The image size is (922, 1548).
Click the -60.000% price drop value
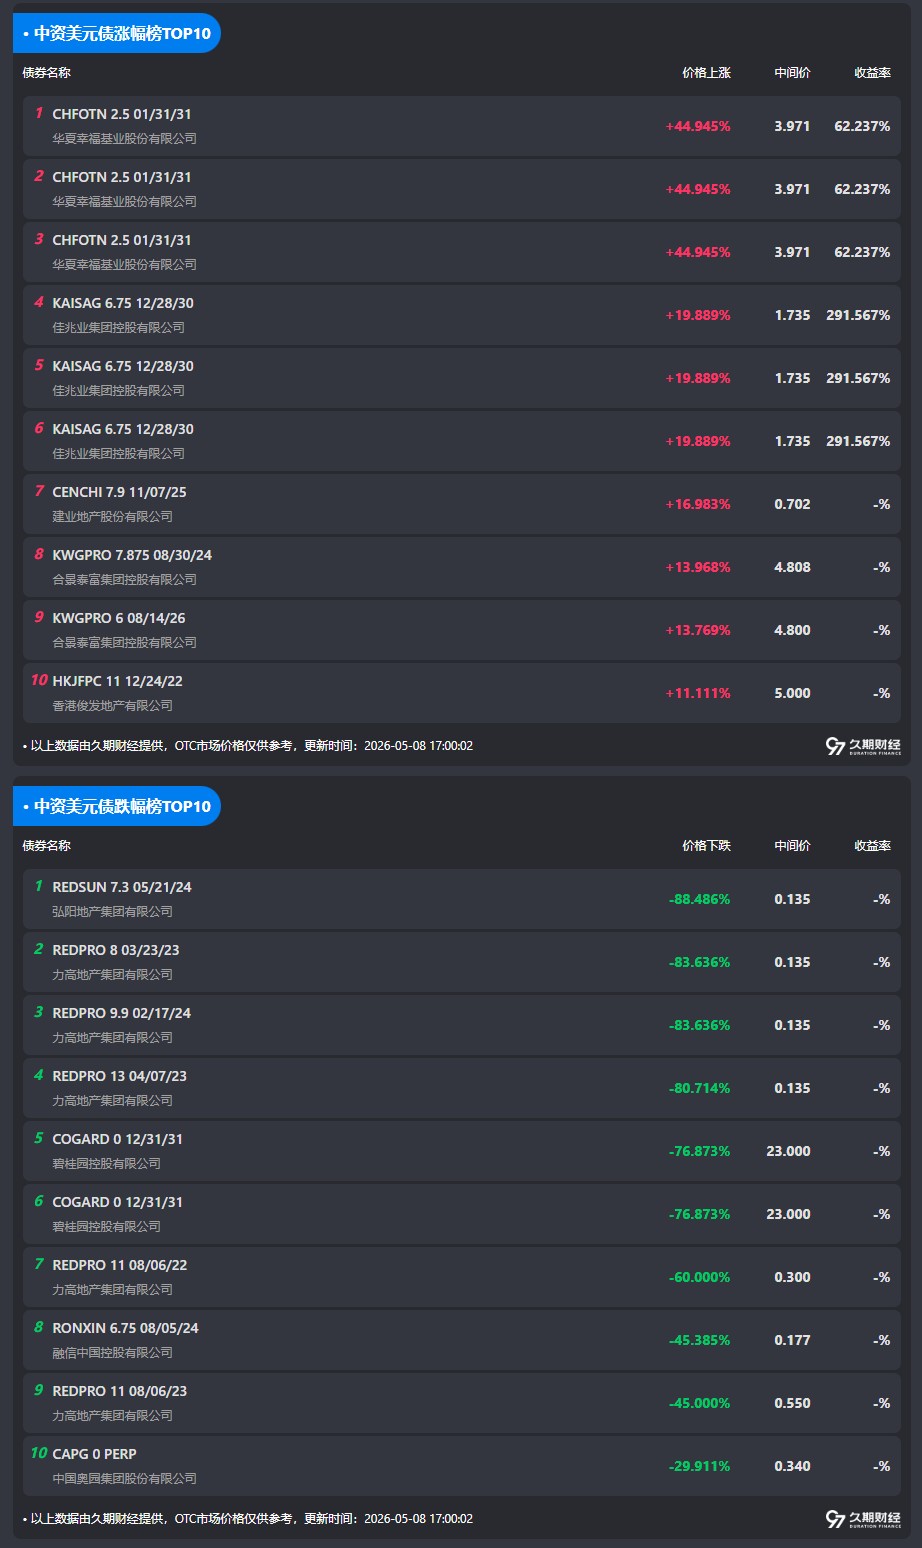coord(700,1278)
